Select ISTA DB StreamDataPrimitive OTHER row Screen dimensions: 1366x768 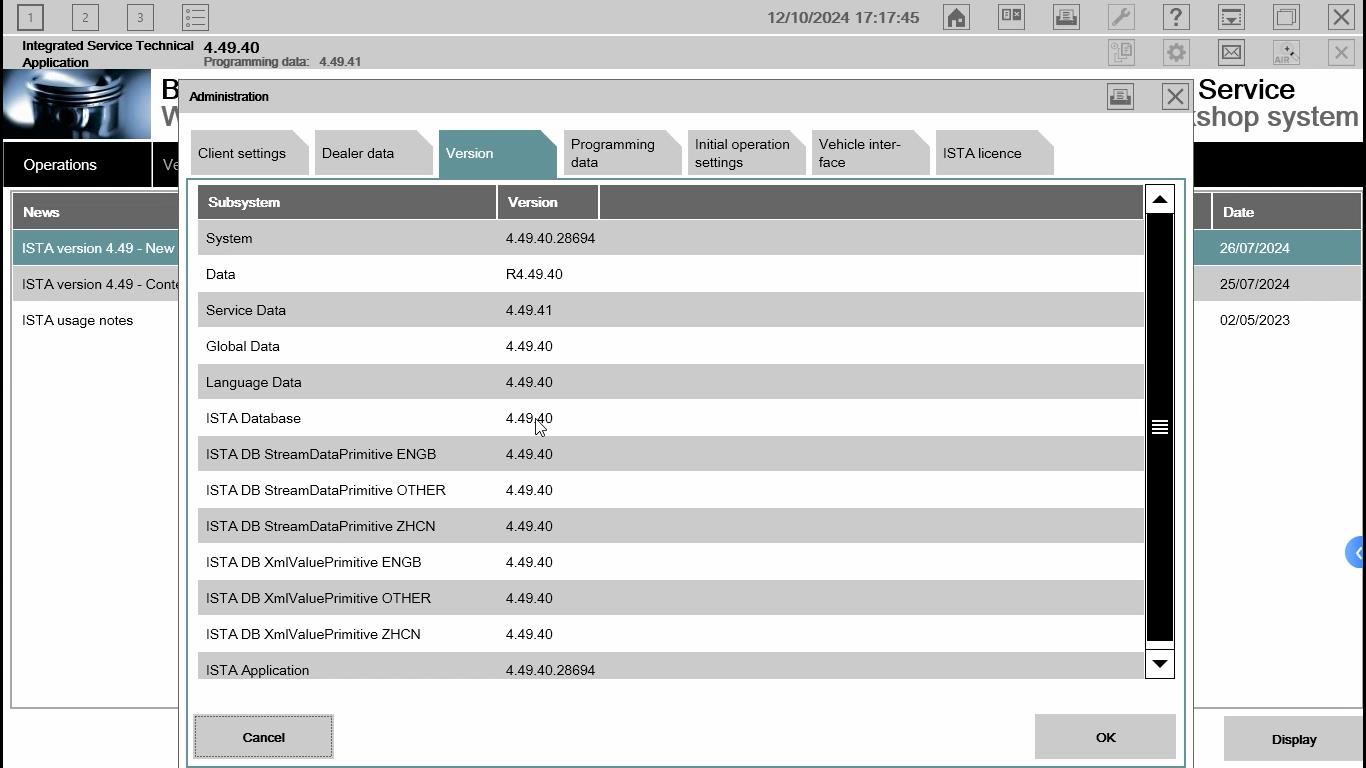671,490
